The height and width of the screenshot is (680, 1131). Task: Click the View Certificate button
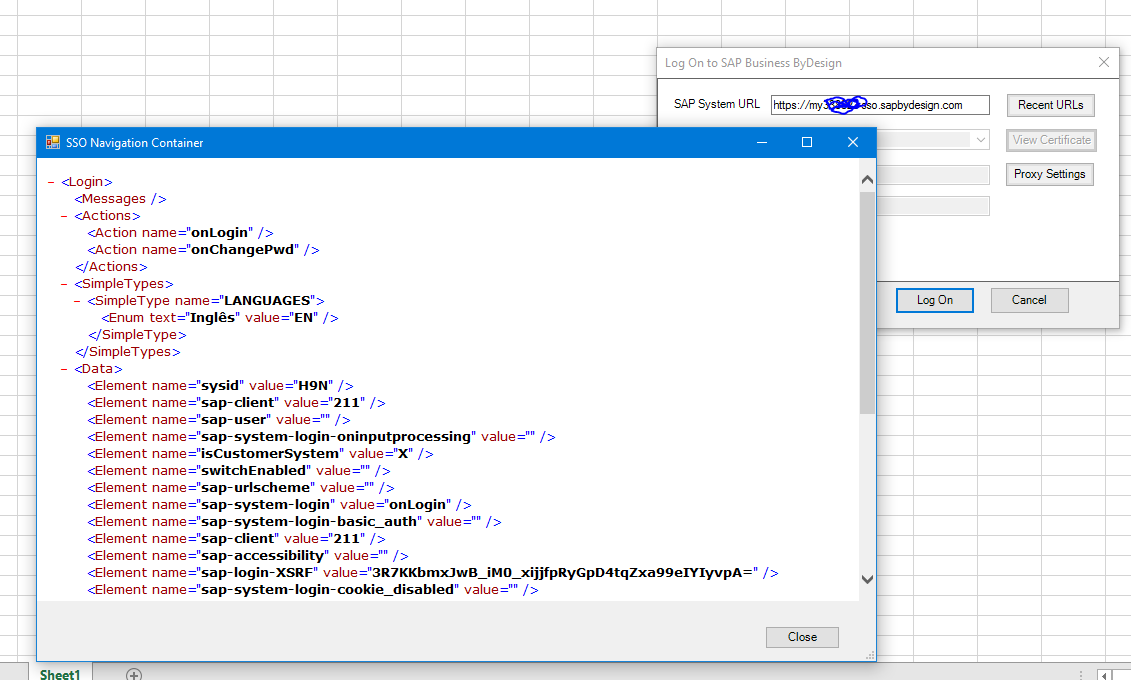pyautogui.click(x=1051, y=140)
